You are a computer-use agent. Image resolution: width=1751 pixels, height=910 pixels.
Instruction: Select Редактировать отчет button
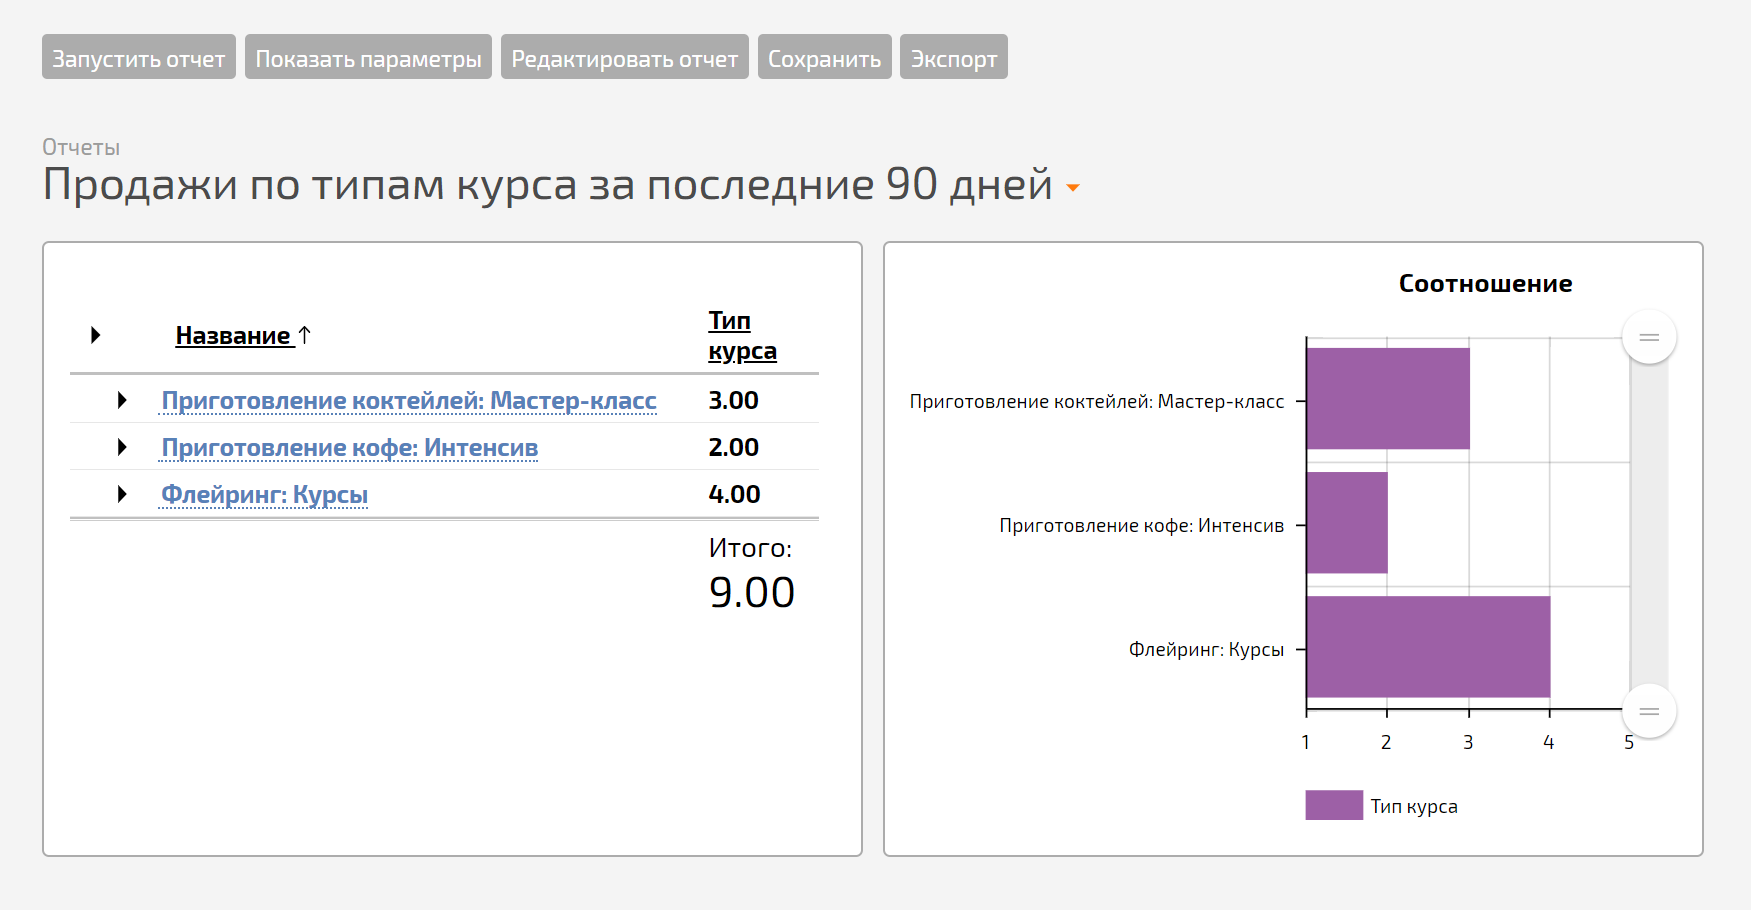[x=625, y=57]
